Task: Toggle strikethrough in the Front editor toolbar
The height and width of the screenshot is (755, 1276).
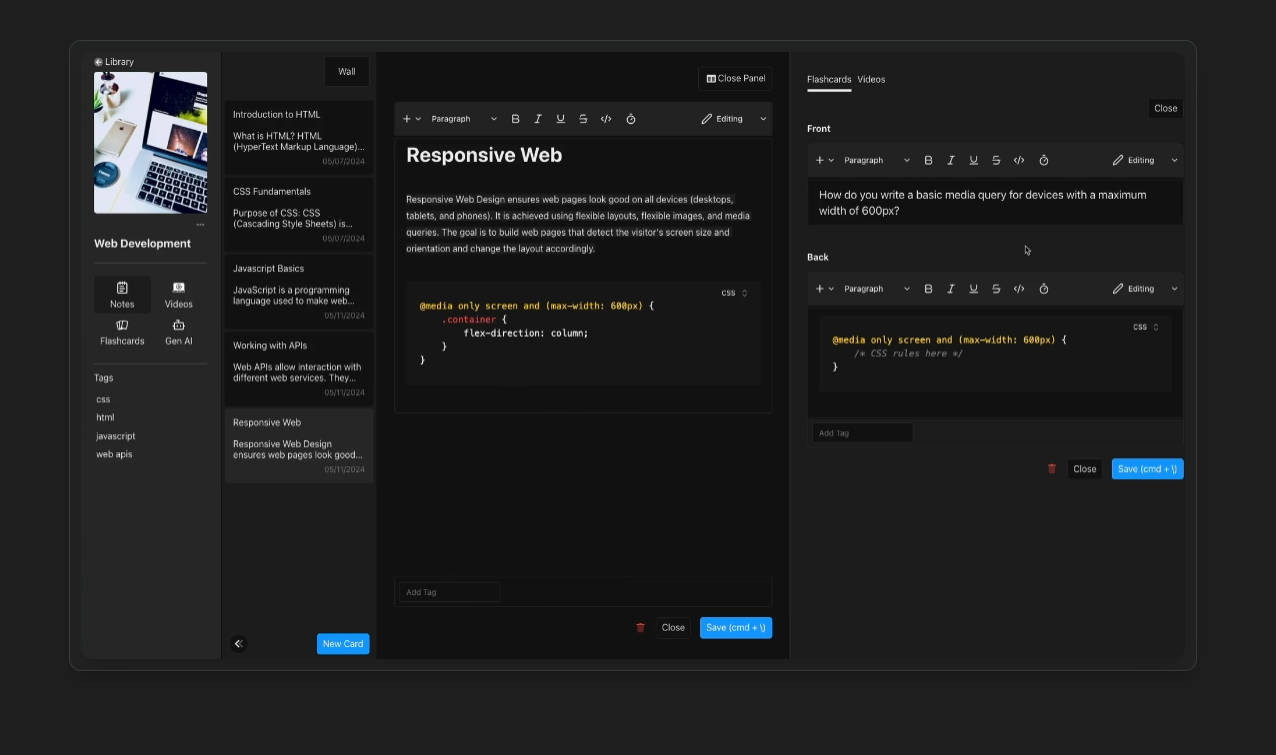Action: click(996, 160)
